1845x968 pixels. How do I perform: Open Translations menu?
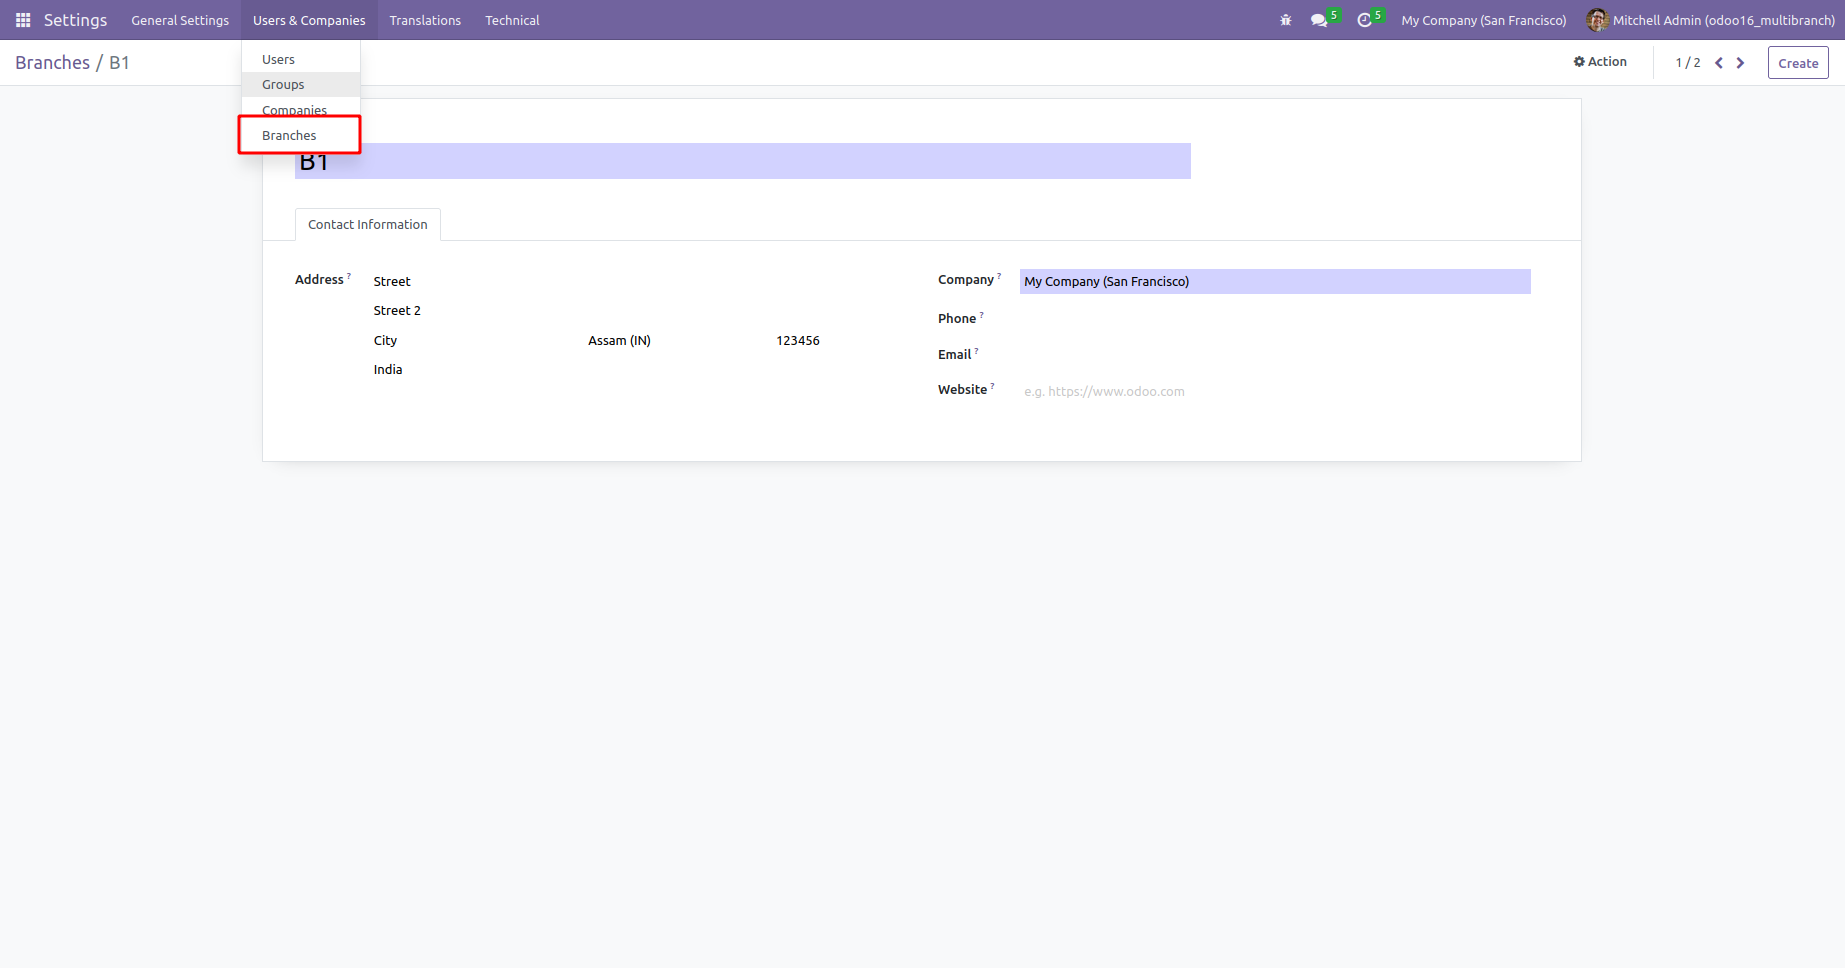pos(425,20)
